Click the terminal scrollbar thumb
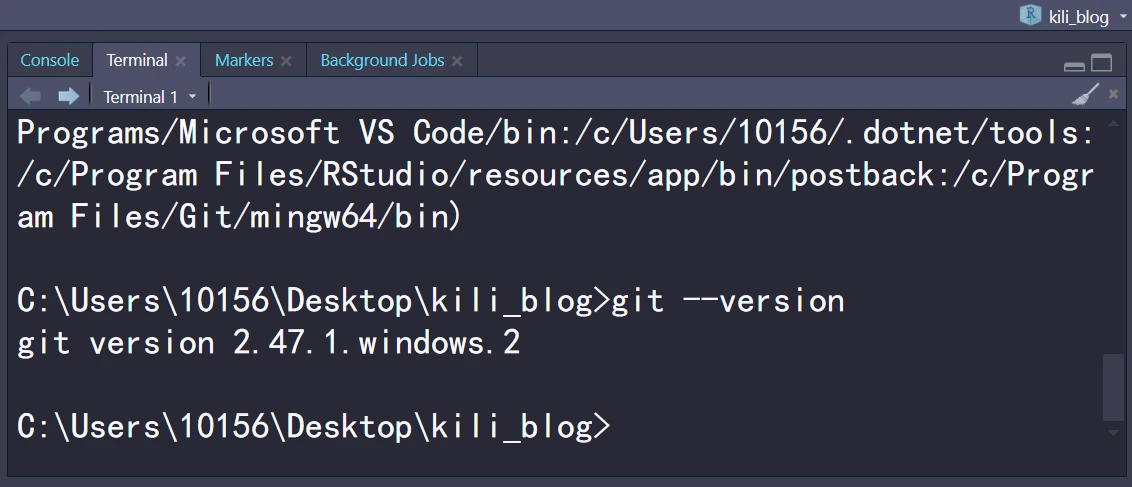The image size is (1132, 487). [1112, 386]
